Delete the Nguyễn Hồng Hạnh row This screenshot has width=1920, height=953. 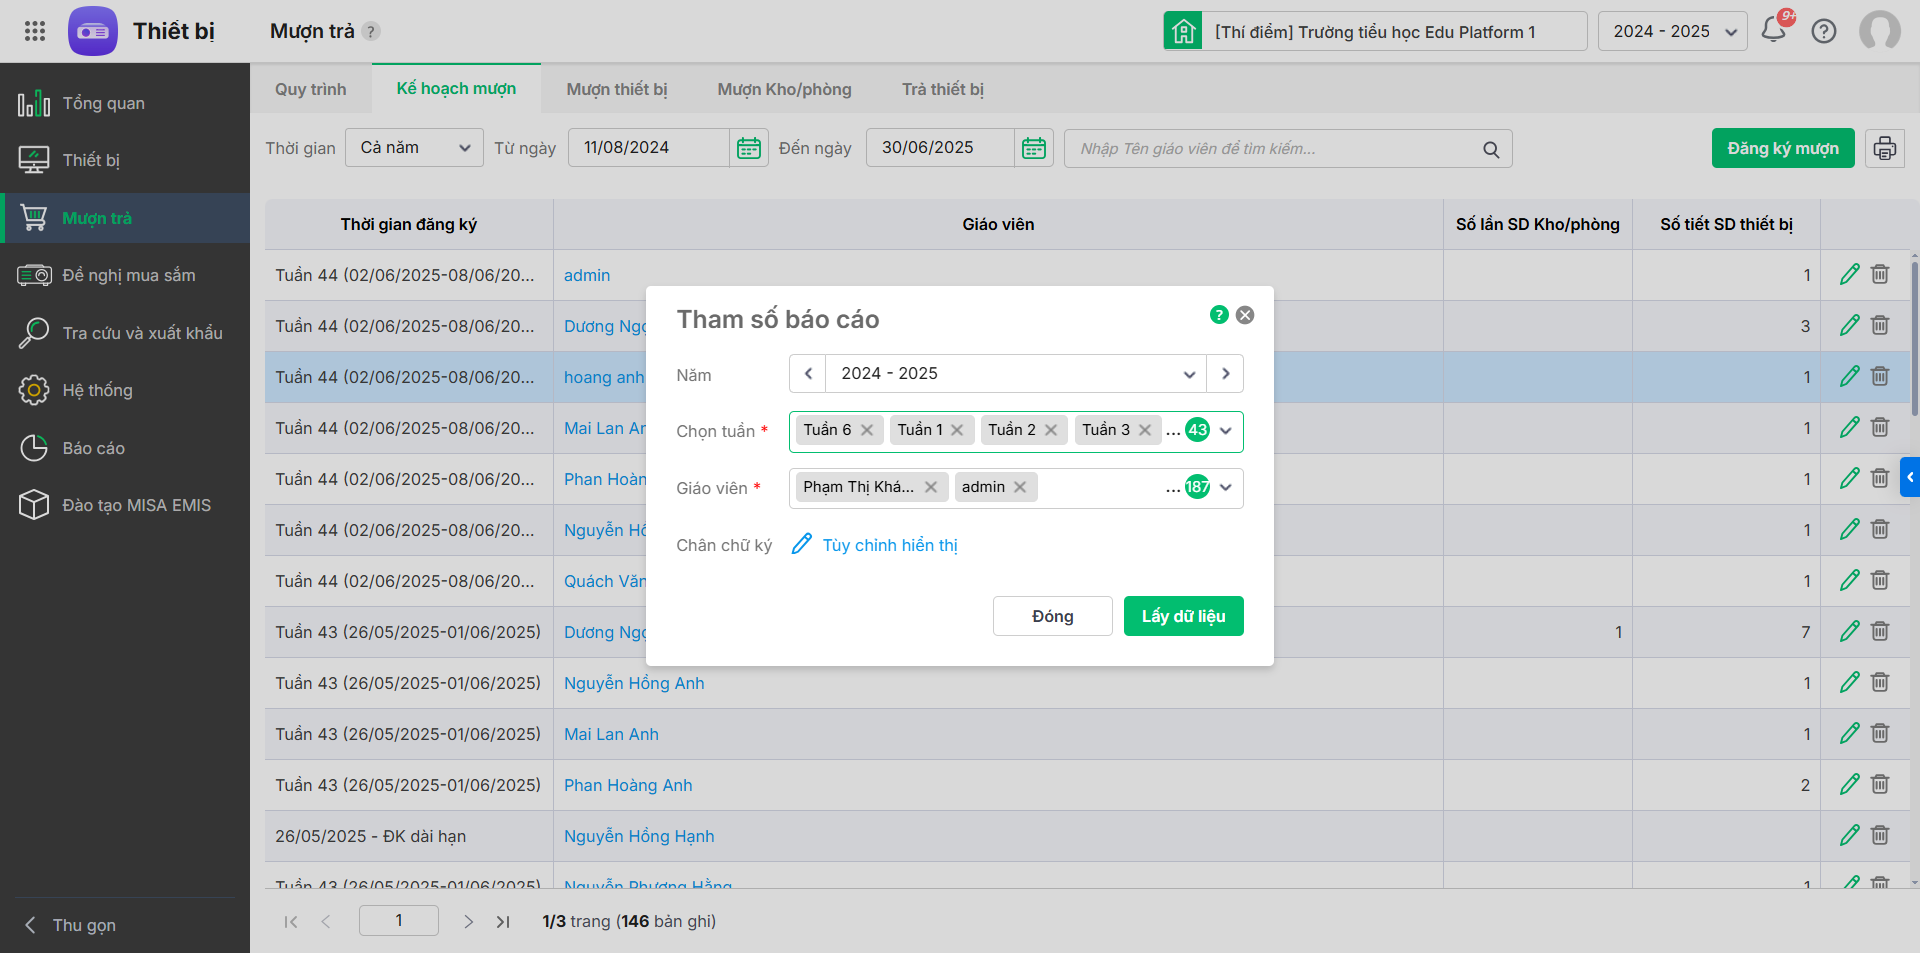point(1880,835)
